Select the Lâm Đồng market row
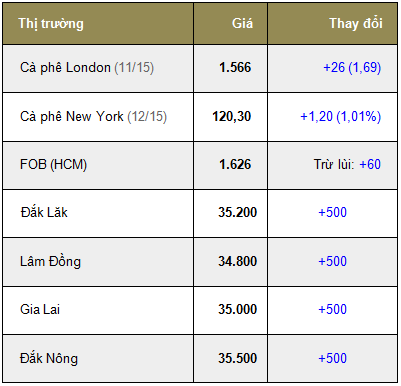This screenshot has width=401, height=386. [x=200, y=262]
